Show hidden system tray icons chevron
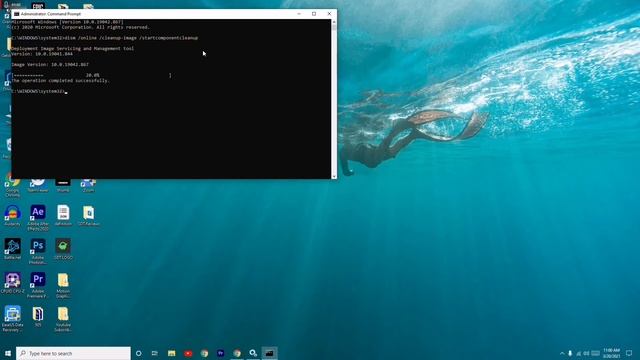Viewport: 640px width, 360px height. (562, 353)
